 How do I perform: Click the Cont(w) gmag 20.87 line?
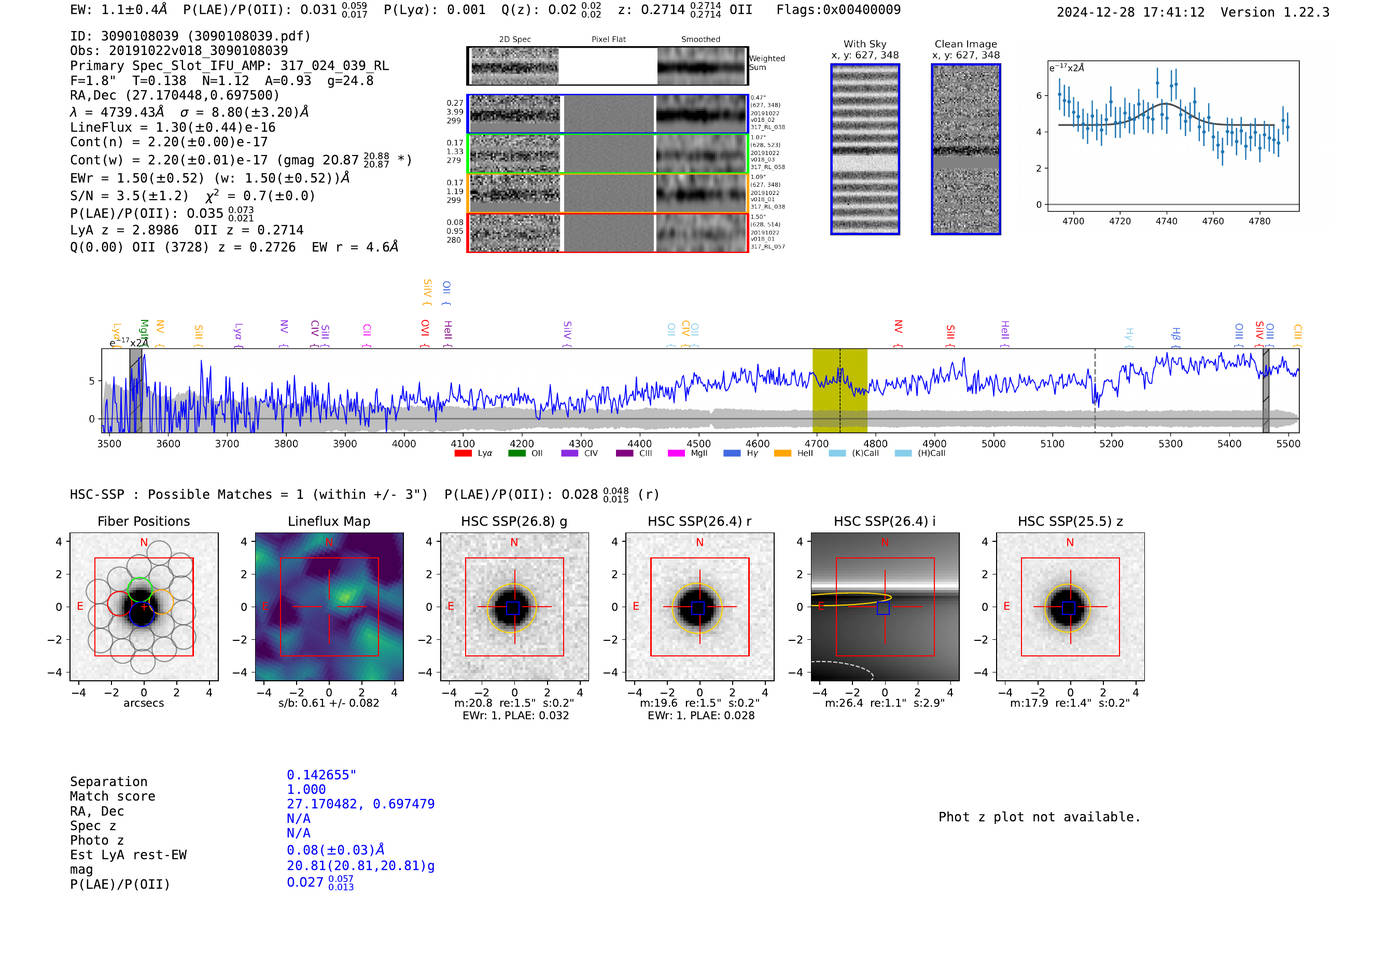coord(241,159)
